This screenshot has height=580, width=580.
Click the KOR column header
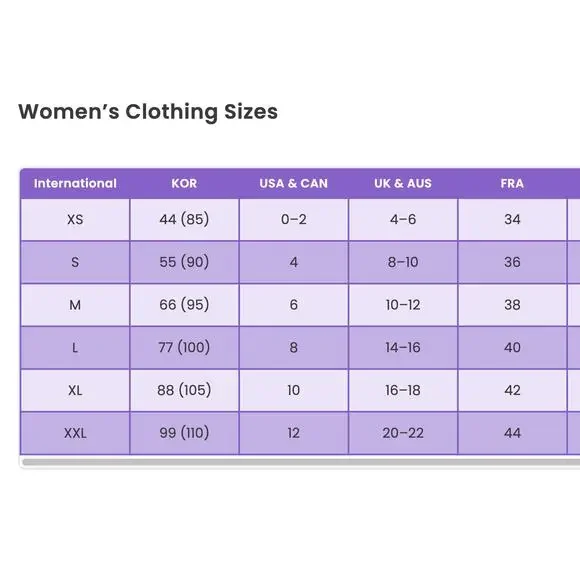[184, 183]
